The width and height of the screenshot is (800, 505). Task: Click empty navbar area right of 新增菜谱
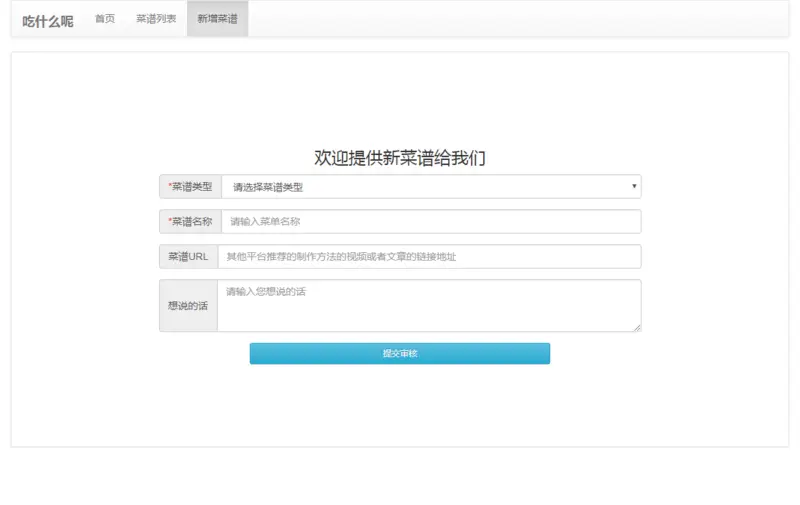coord(518,19)
